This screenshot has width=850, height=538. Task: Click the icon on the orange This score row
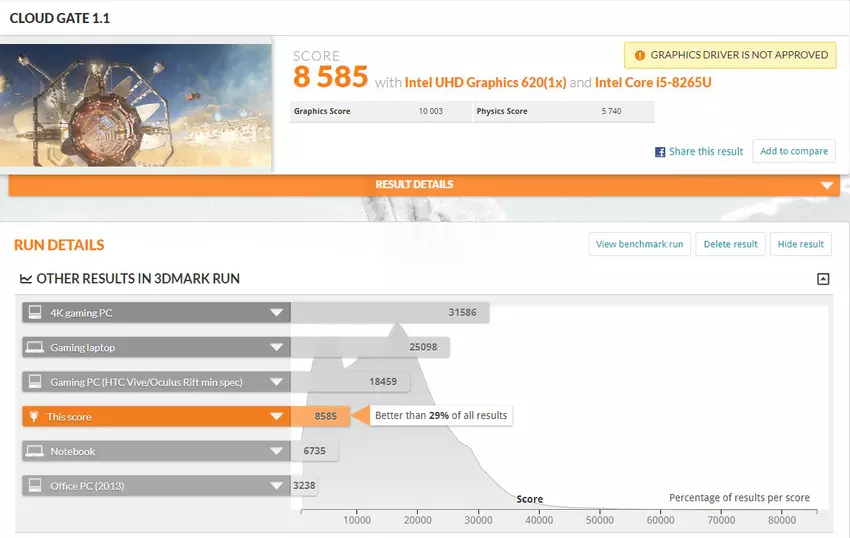(x=35, y=417)
